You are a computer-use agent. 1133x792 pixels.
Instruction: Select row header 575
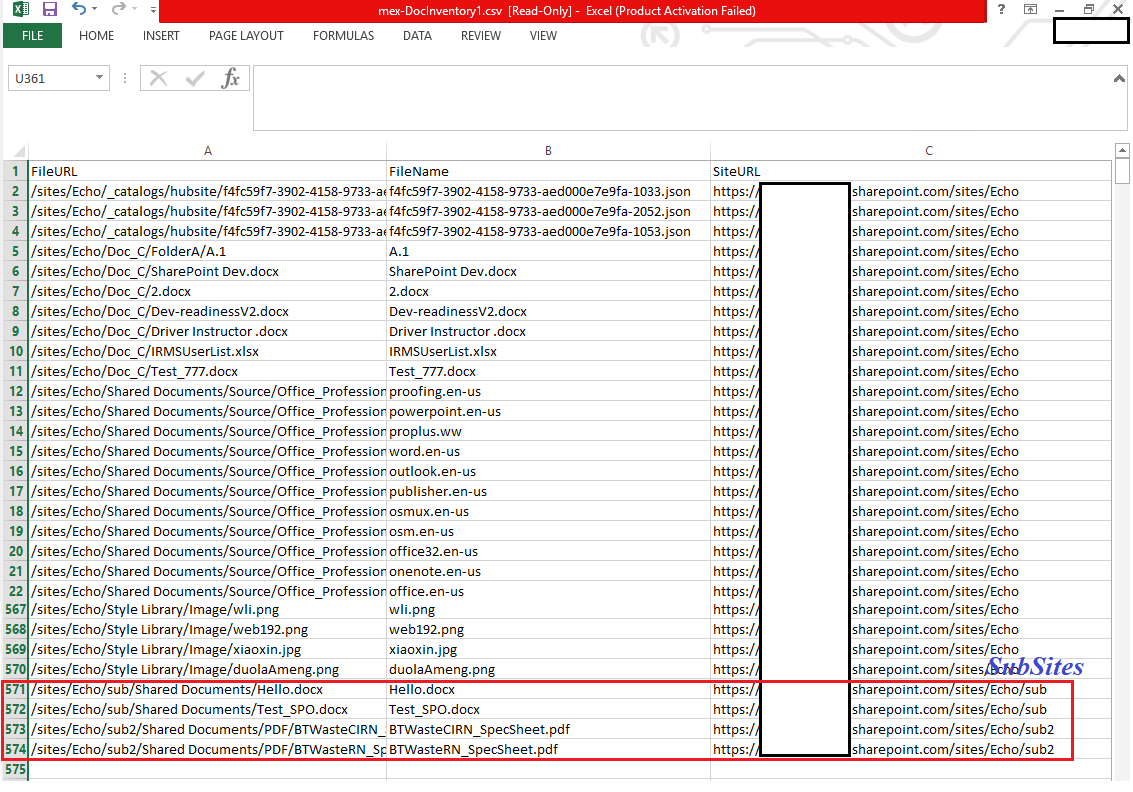coord(15,770)
